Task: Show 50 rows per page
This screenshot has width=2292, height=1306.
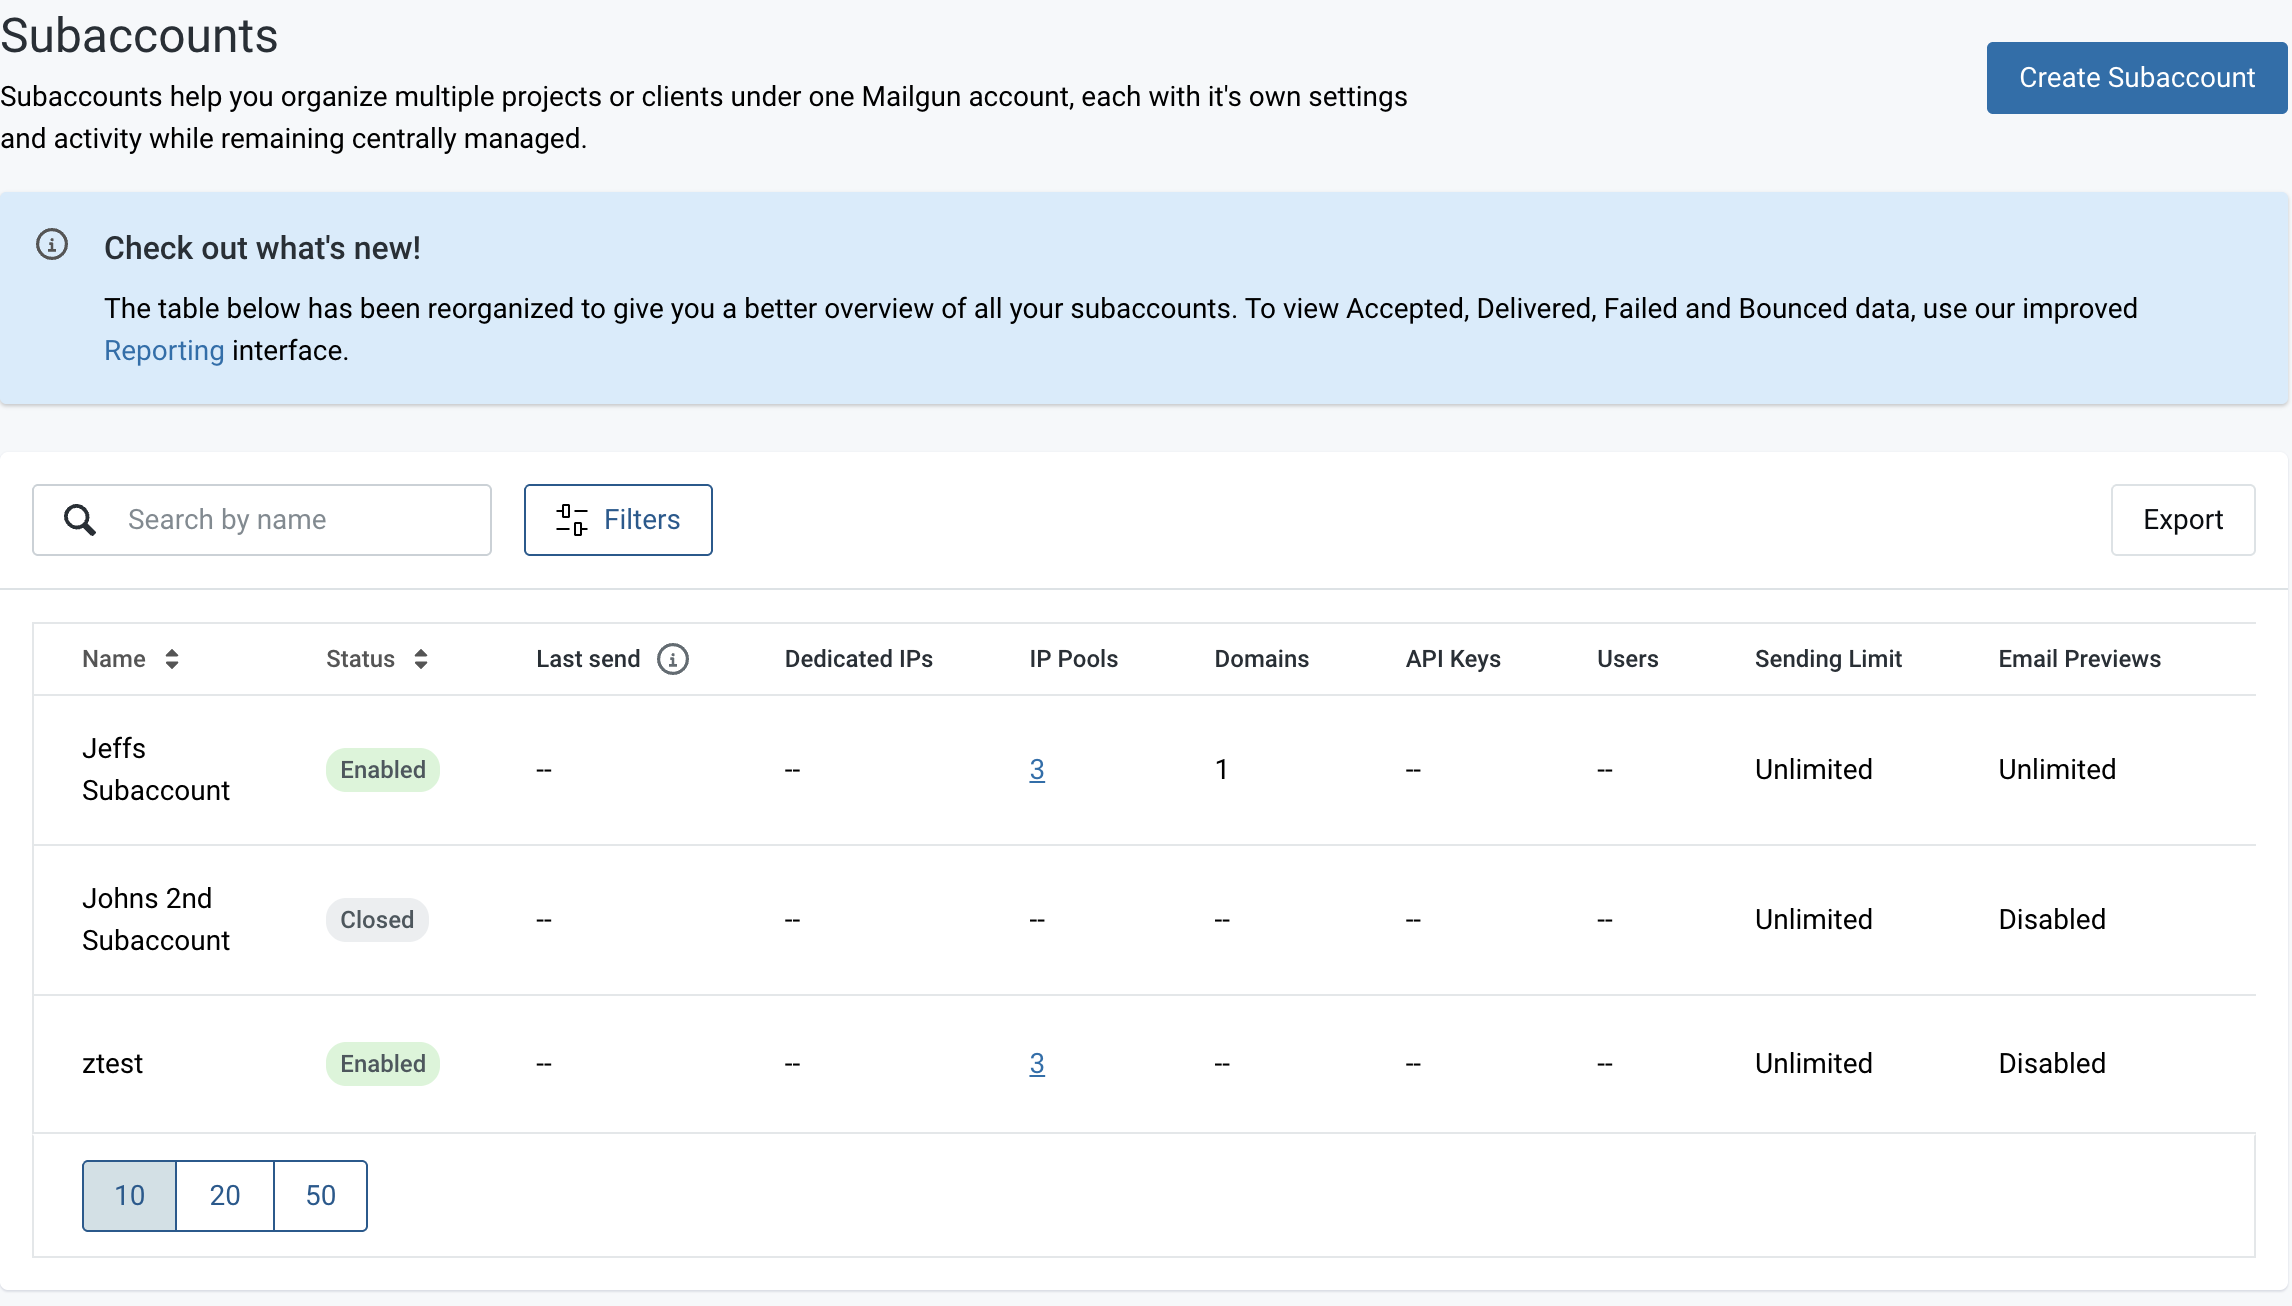Action: [x=320, y=1195]
